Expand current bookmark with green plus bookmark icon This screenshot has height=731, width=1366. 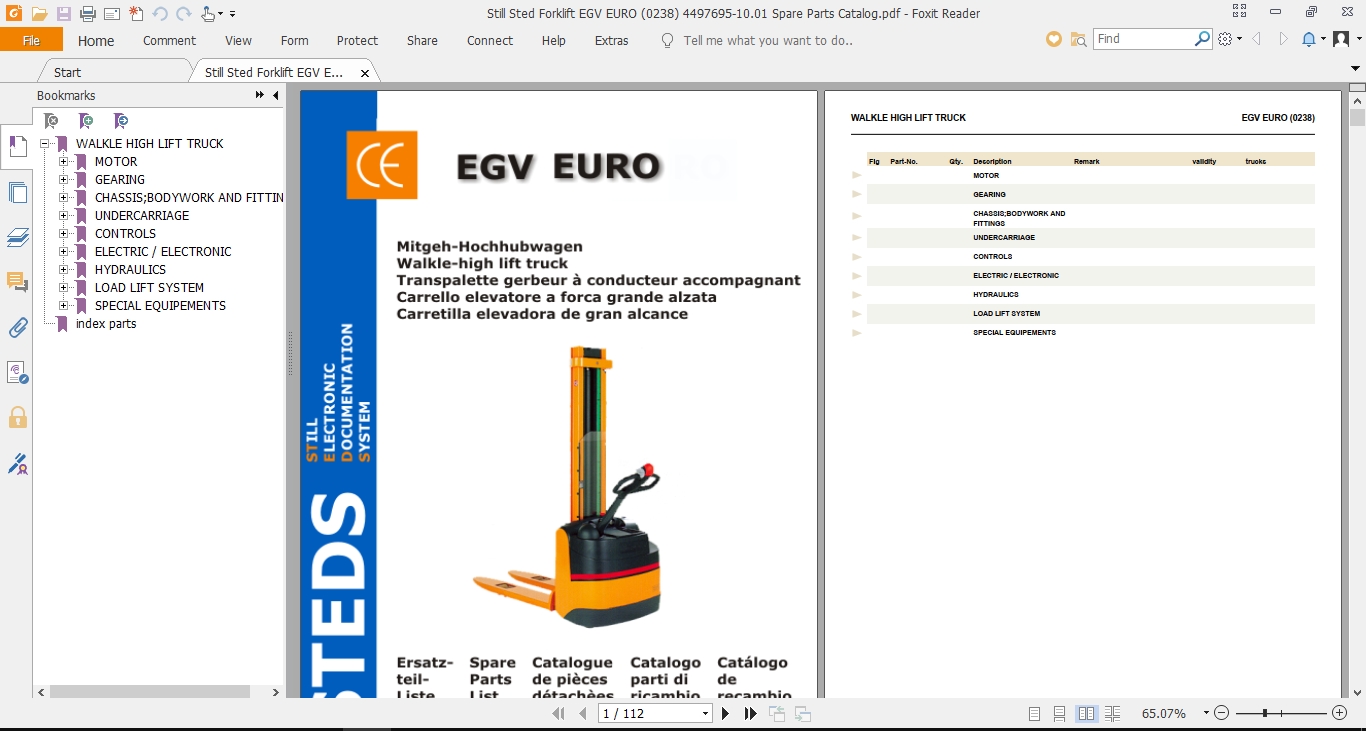(x=87, y=121)
